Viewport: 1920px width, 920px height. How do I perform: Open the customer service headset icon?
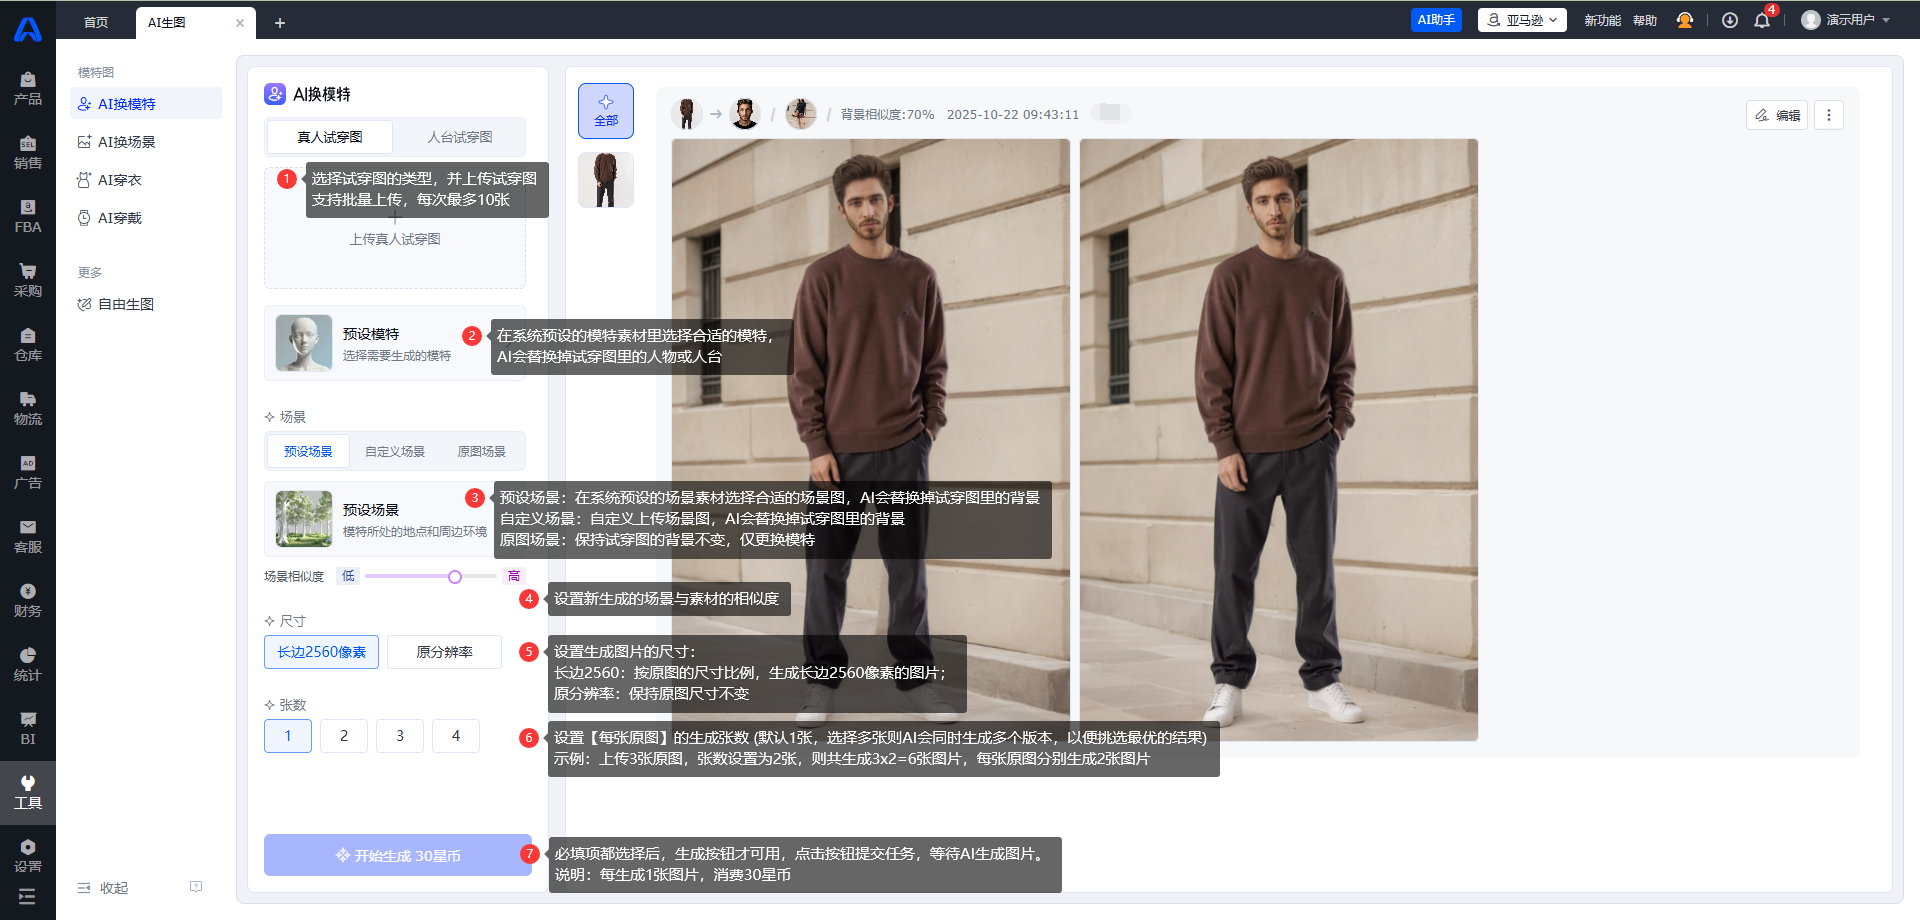pos(1685,21)
